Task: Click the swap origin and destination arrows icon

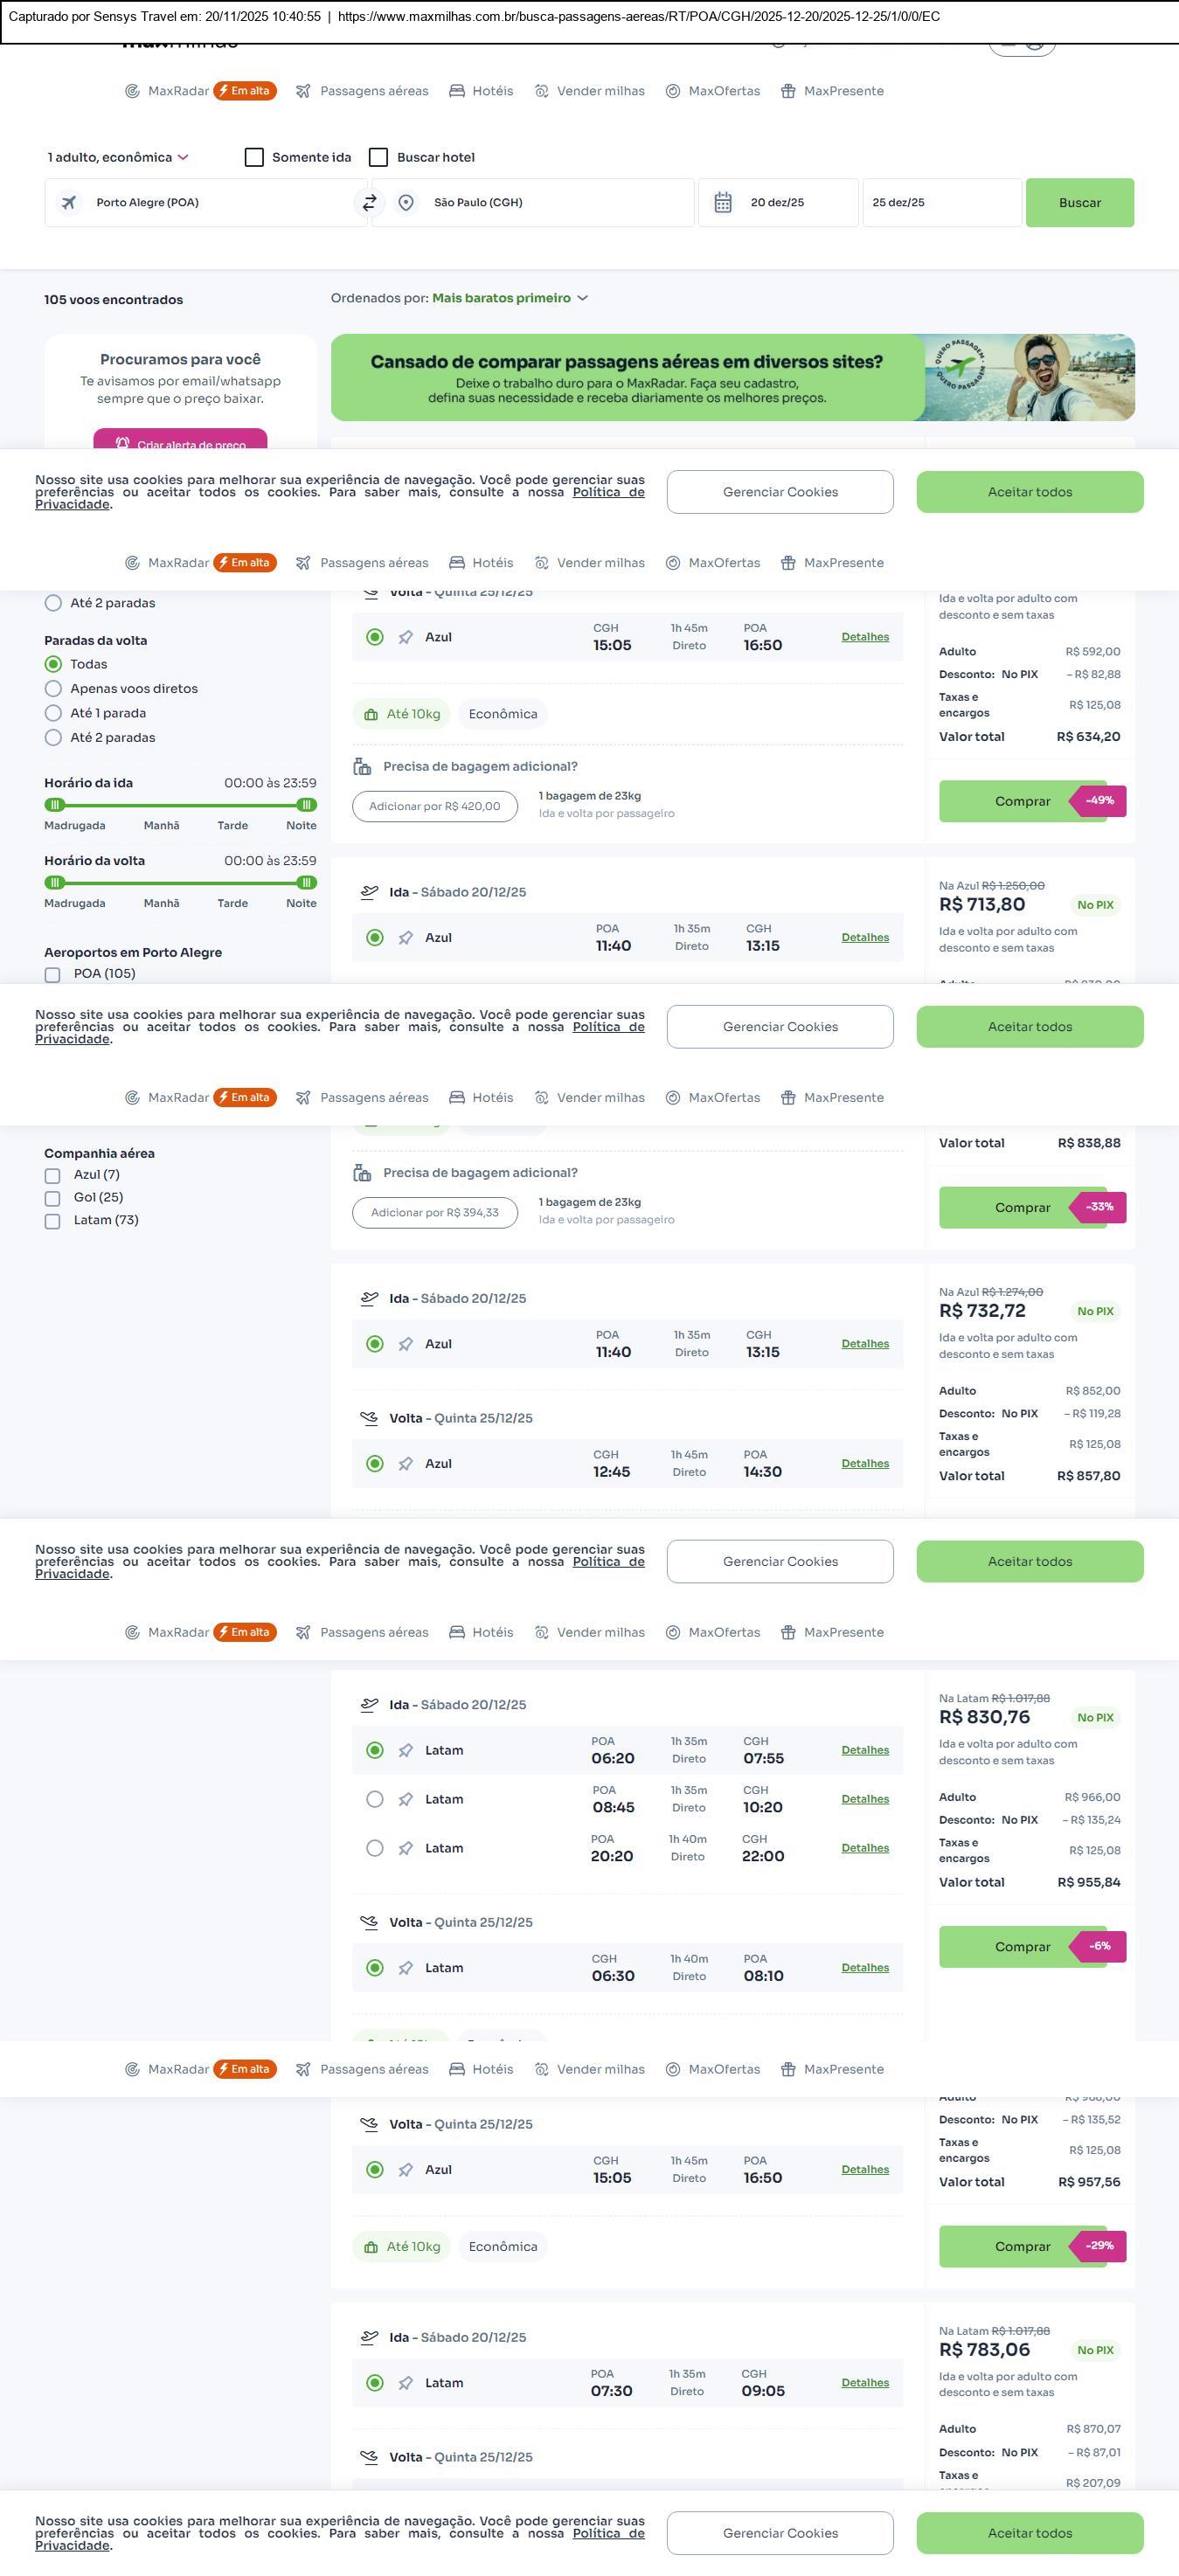Action: click(x=369, y=203)
